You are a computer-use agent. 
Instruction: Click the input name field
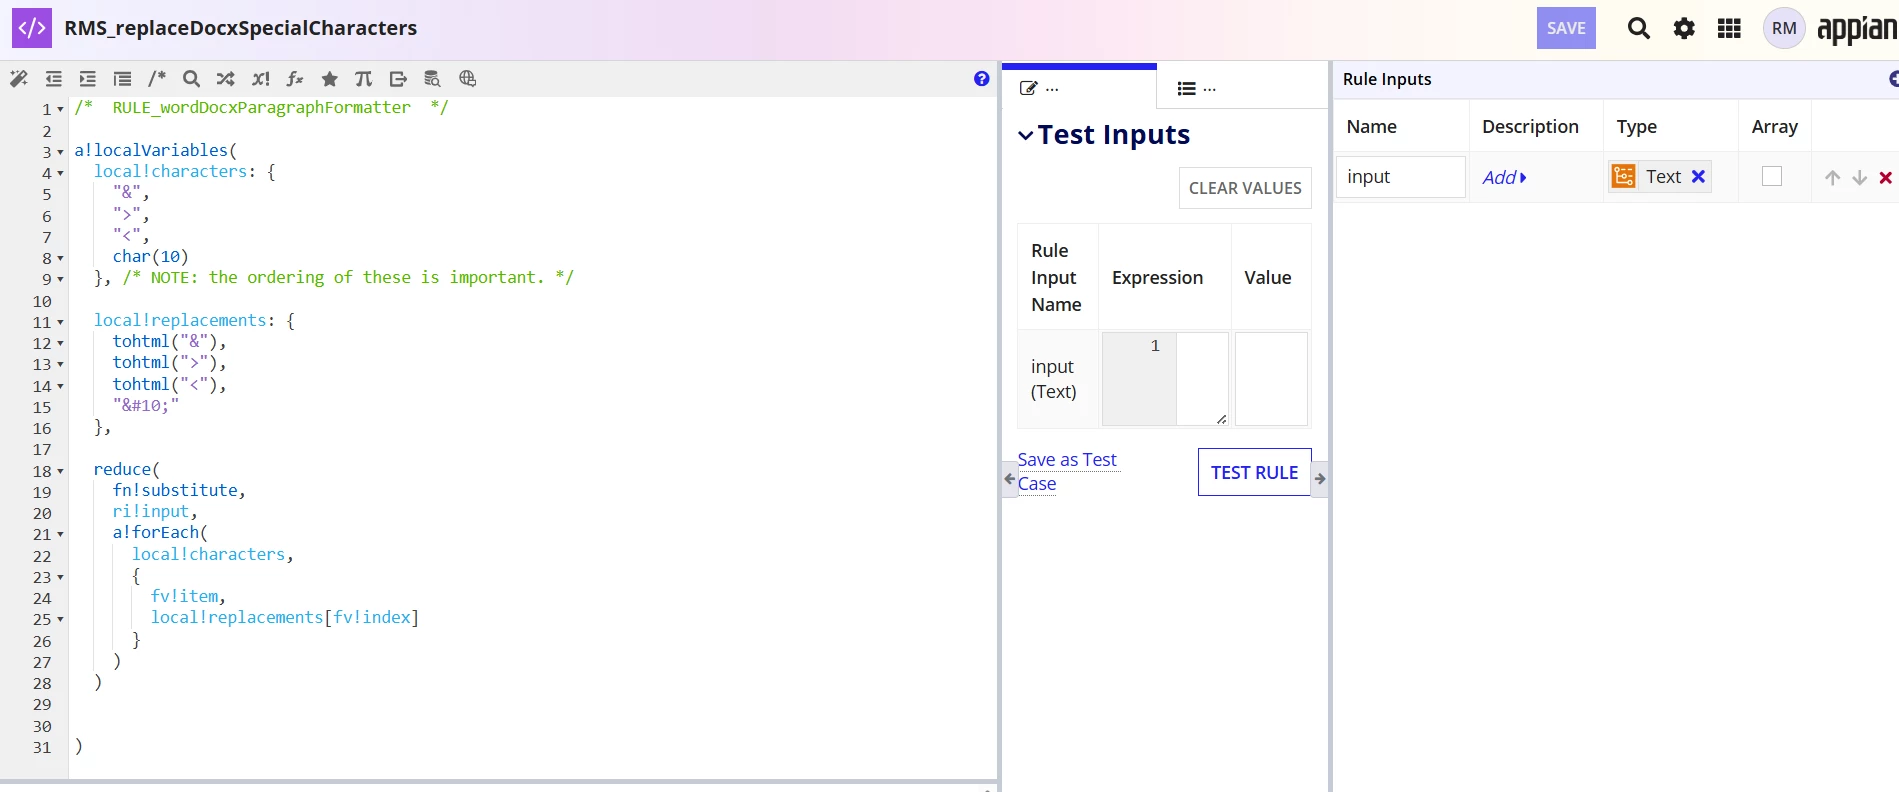click(1401, 177)
